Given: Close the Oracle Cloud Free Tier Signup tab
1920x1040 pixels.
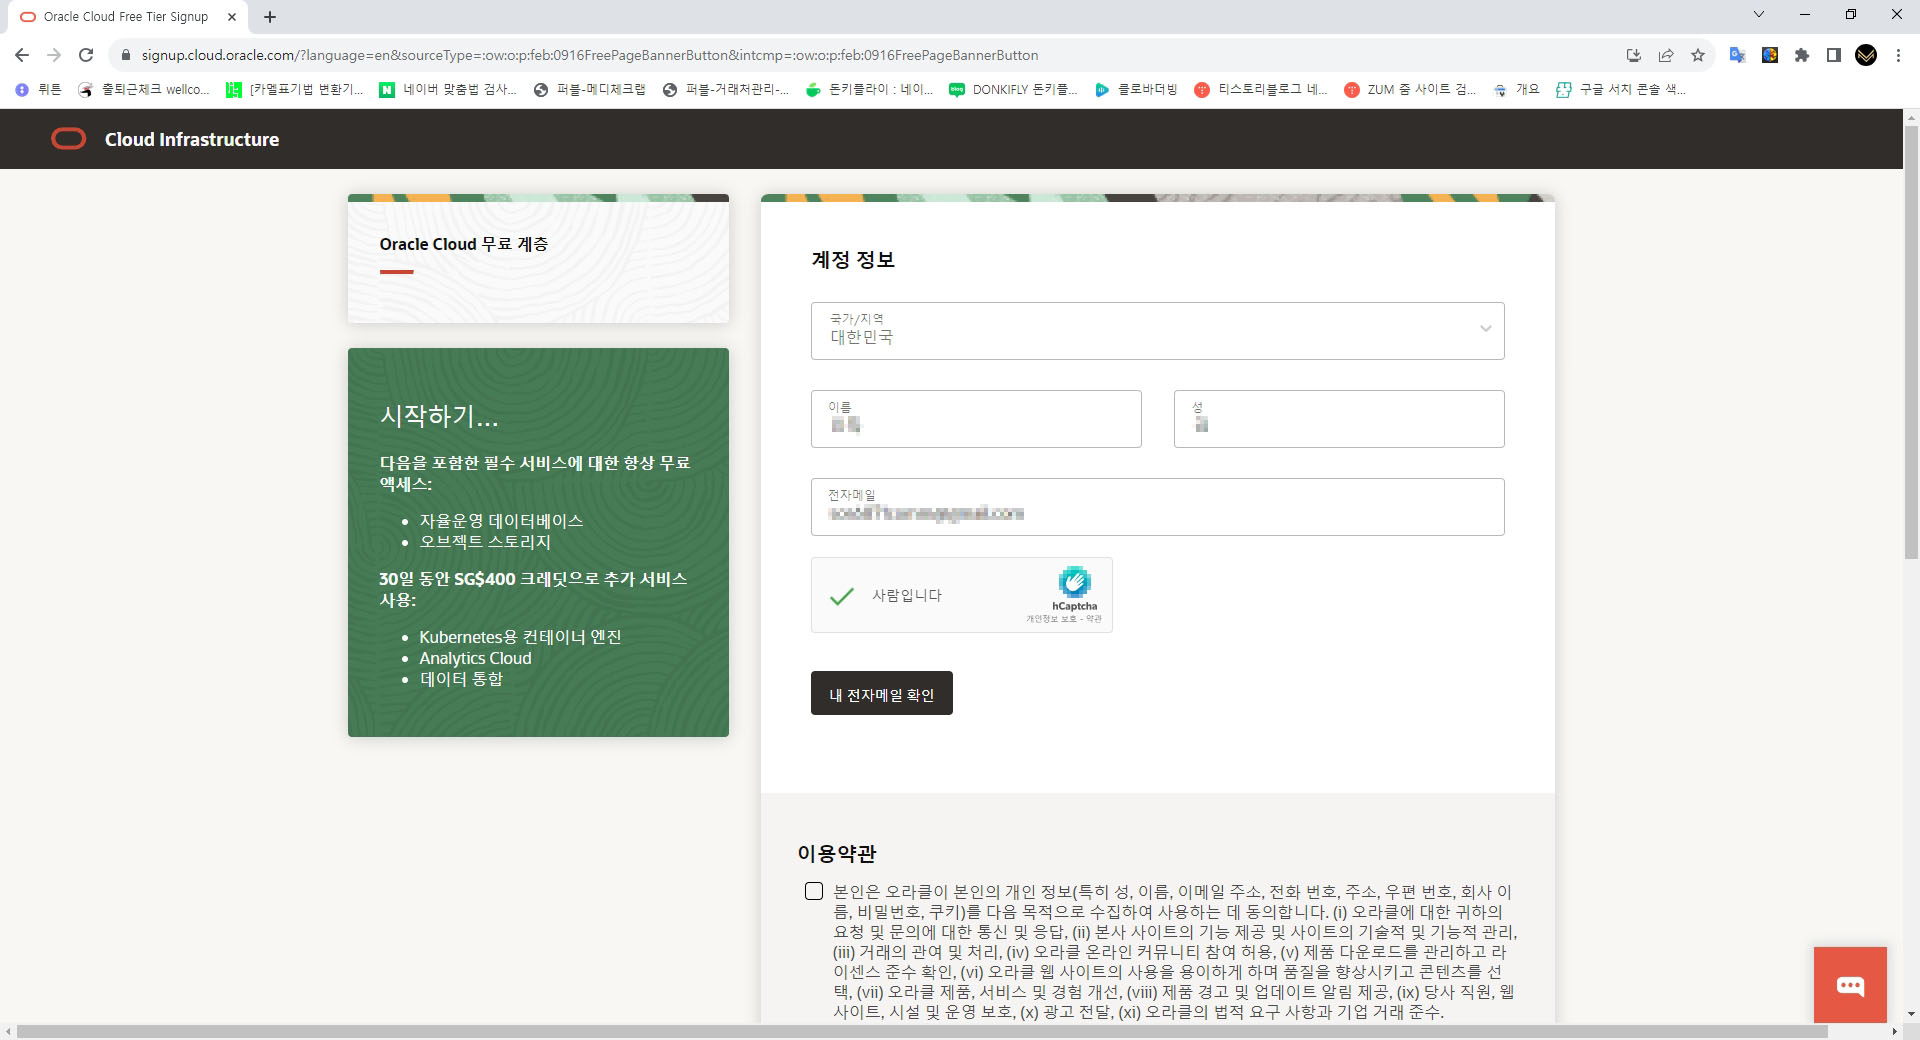Looking at the screenshot, I should pos(232,17).
